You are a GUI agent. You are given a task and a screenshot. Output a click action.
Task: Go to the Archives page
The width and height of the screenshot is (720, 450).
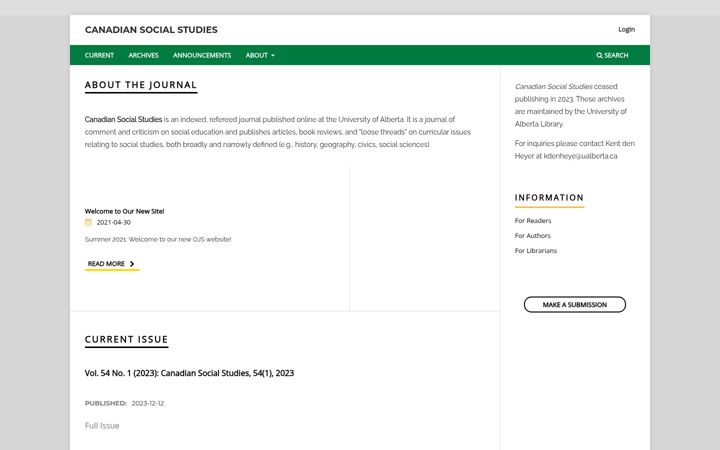click(143, 55)
